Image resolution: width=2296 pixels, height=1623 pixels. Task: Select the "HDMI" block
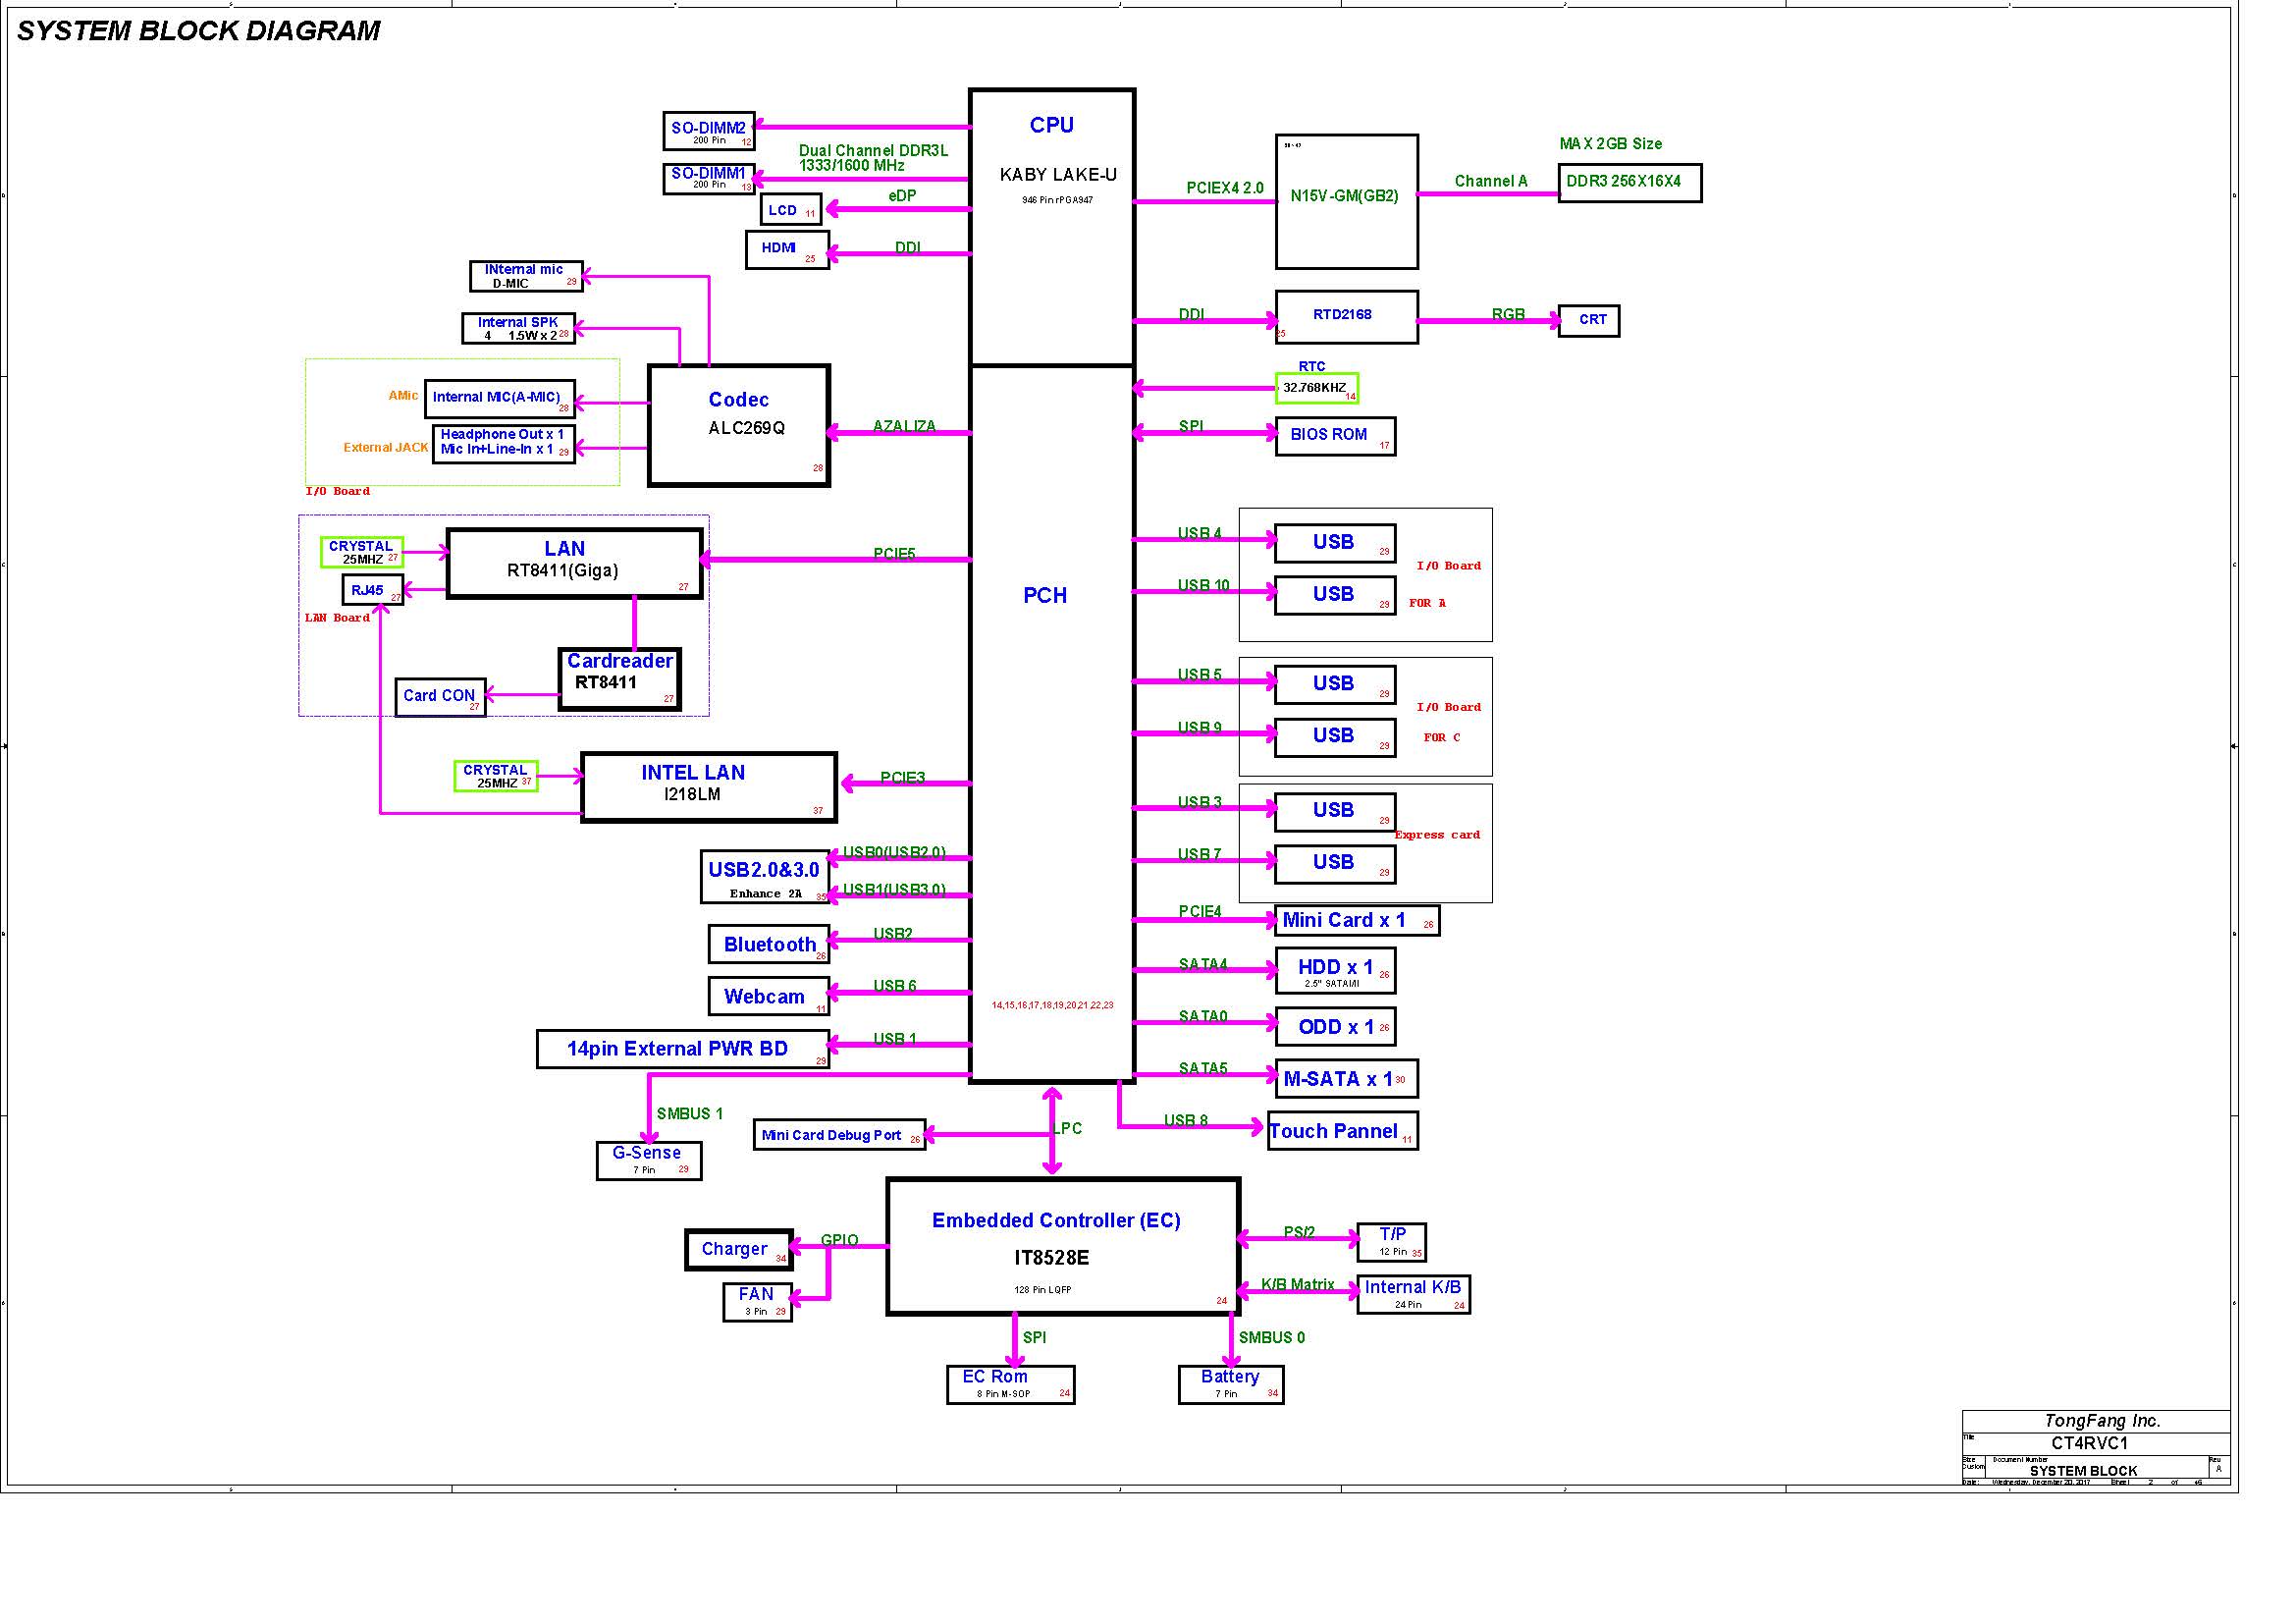[x=787, y=250]
